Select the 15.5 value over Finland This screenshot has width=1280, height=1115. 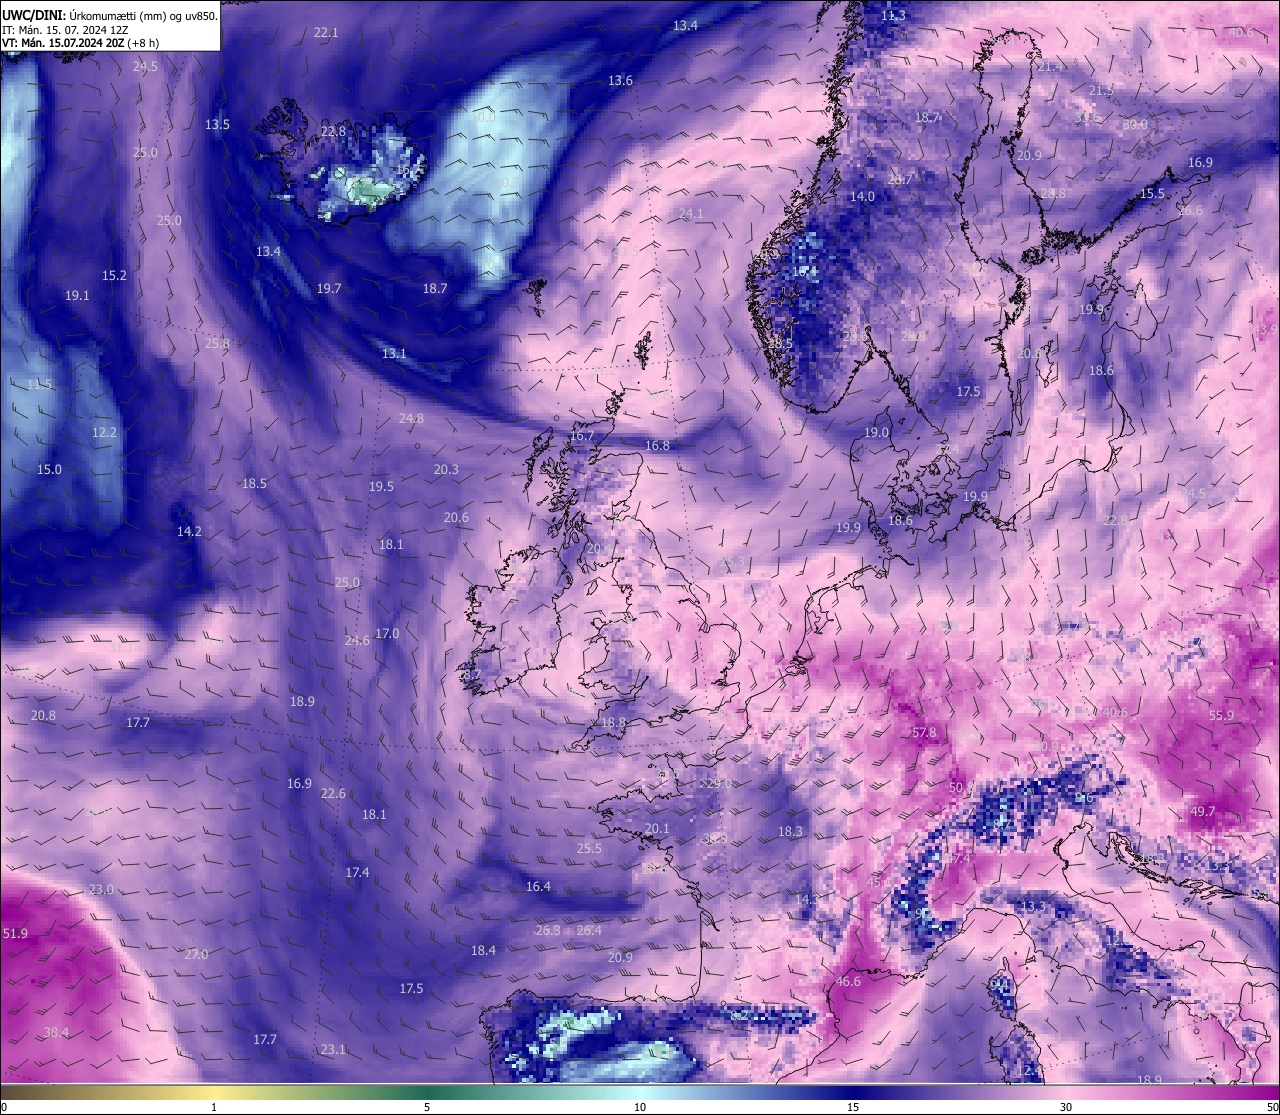[x=1152, y=193]
